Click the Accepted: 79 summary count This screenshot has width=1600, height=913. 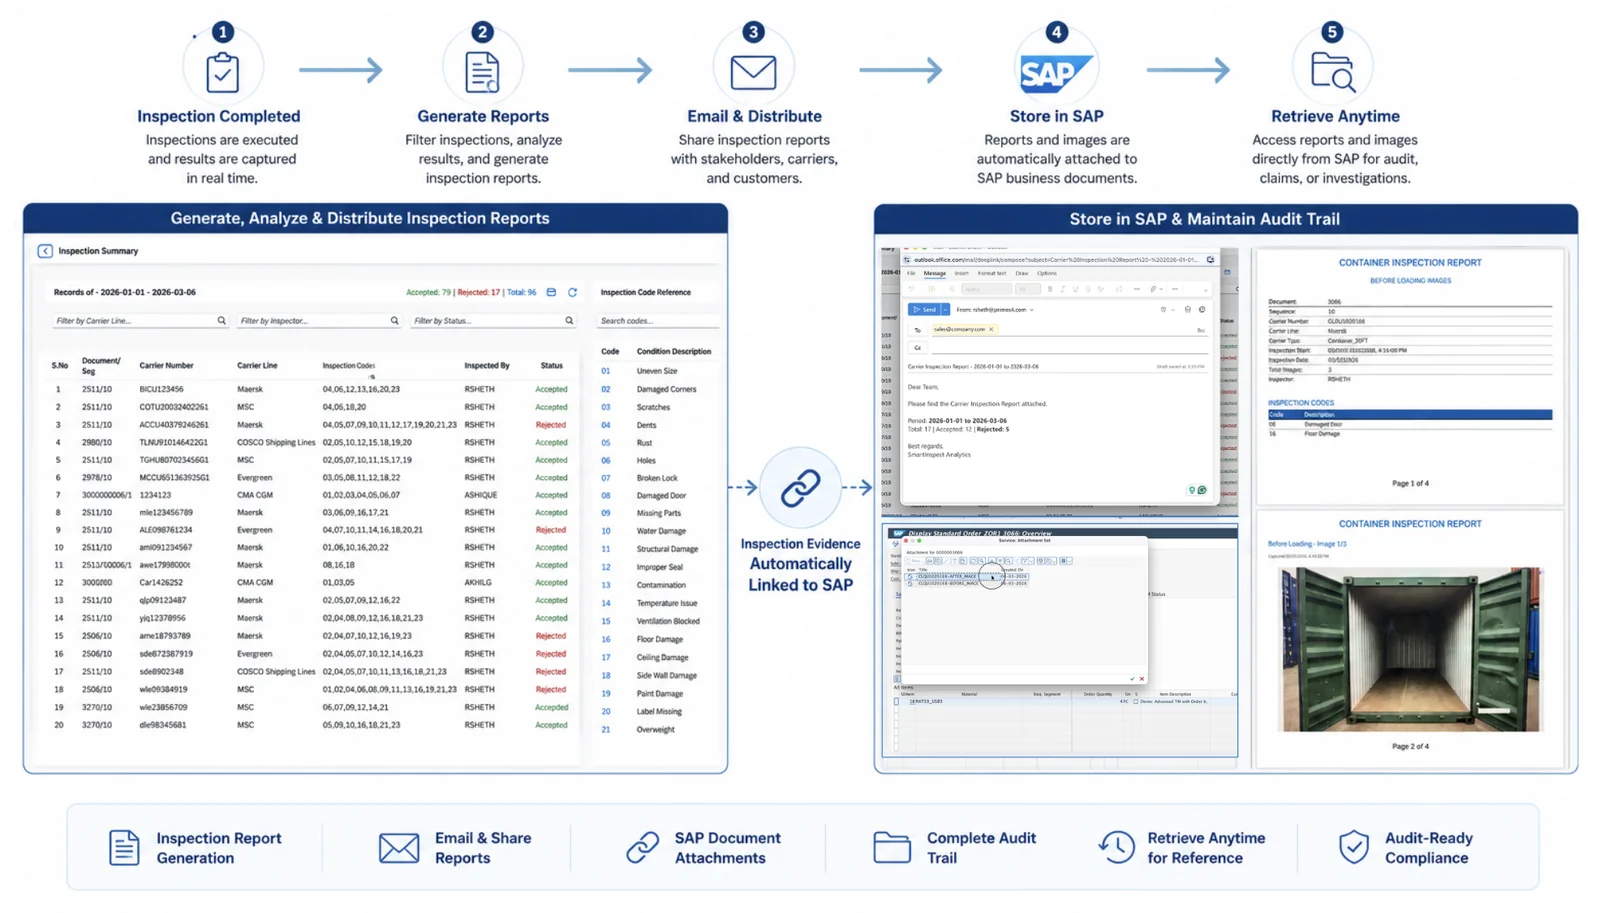click(428, 292)
